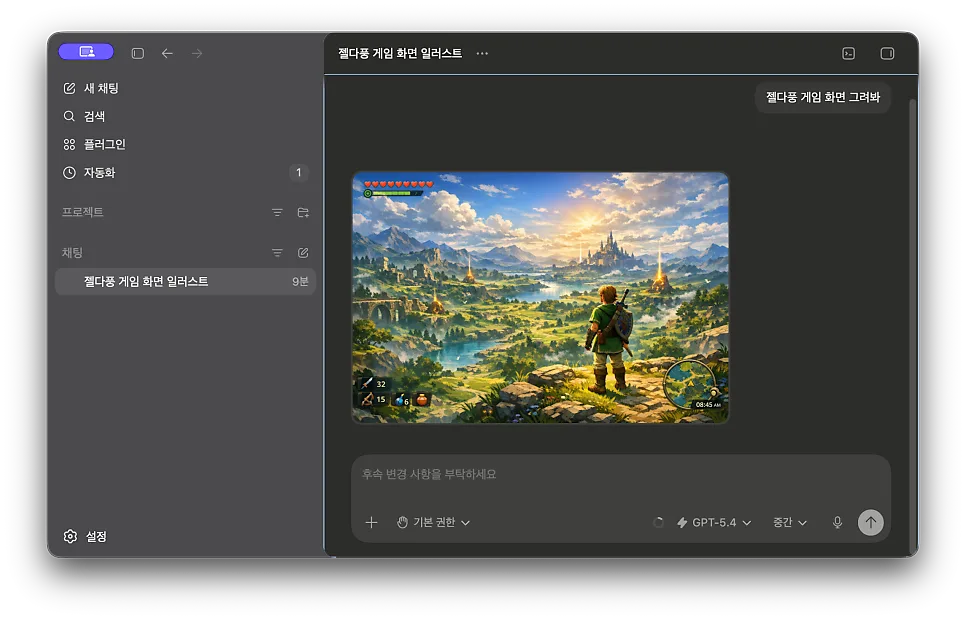Open the 중간 effort dropdown

tap(790, 523)
